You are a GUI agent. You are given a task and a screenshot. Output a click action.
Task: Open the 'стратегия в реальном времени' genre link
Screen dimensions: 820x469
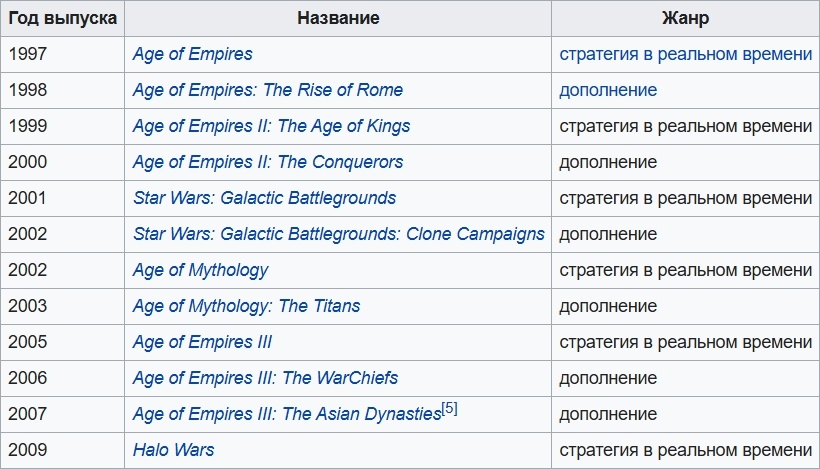pos(685,54)
